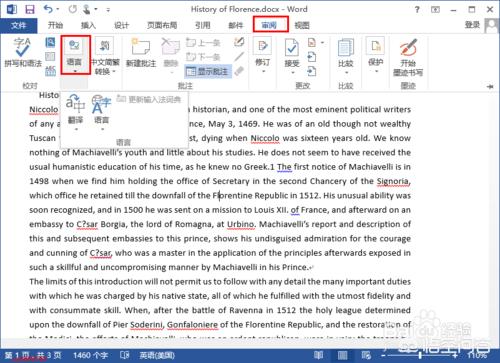The width and height of the screenshot is (500, 363).
Task: Switch to web layout view in status bar
Action: [366, 355]
